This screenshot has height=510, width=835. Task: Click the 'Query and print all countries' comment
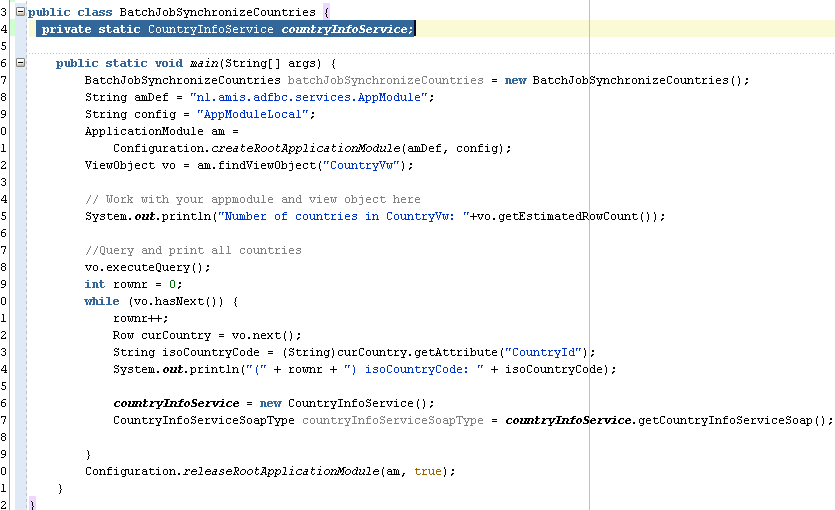[x=193, y=250]
